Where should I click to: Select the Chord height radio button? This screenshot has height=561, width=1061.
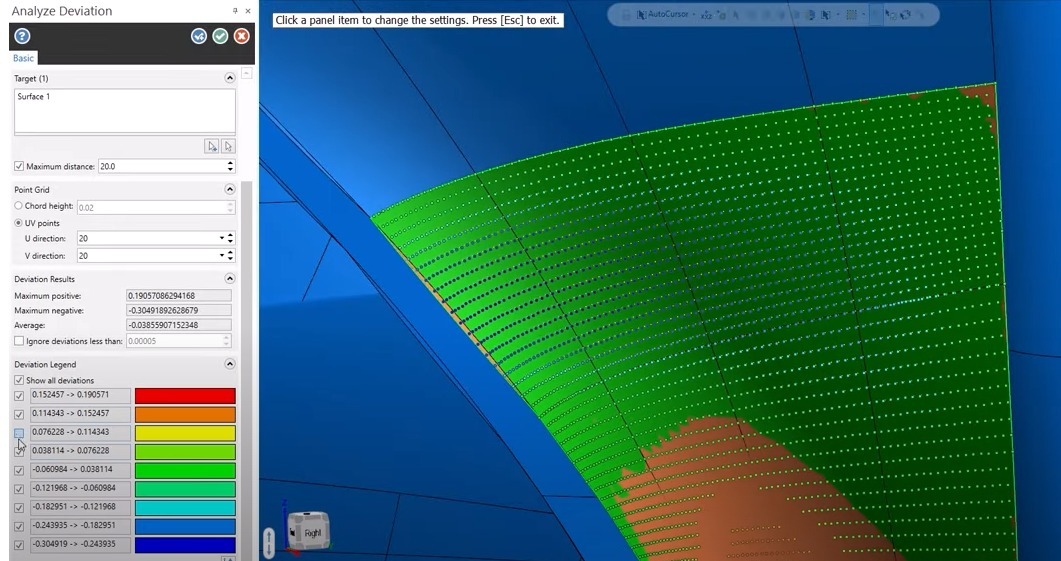pyautogui.click(x=18, y=206)
